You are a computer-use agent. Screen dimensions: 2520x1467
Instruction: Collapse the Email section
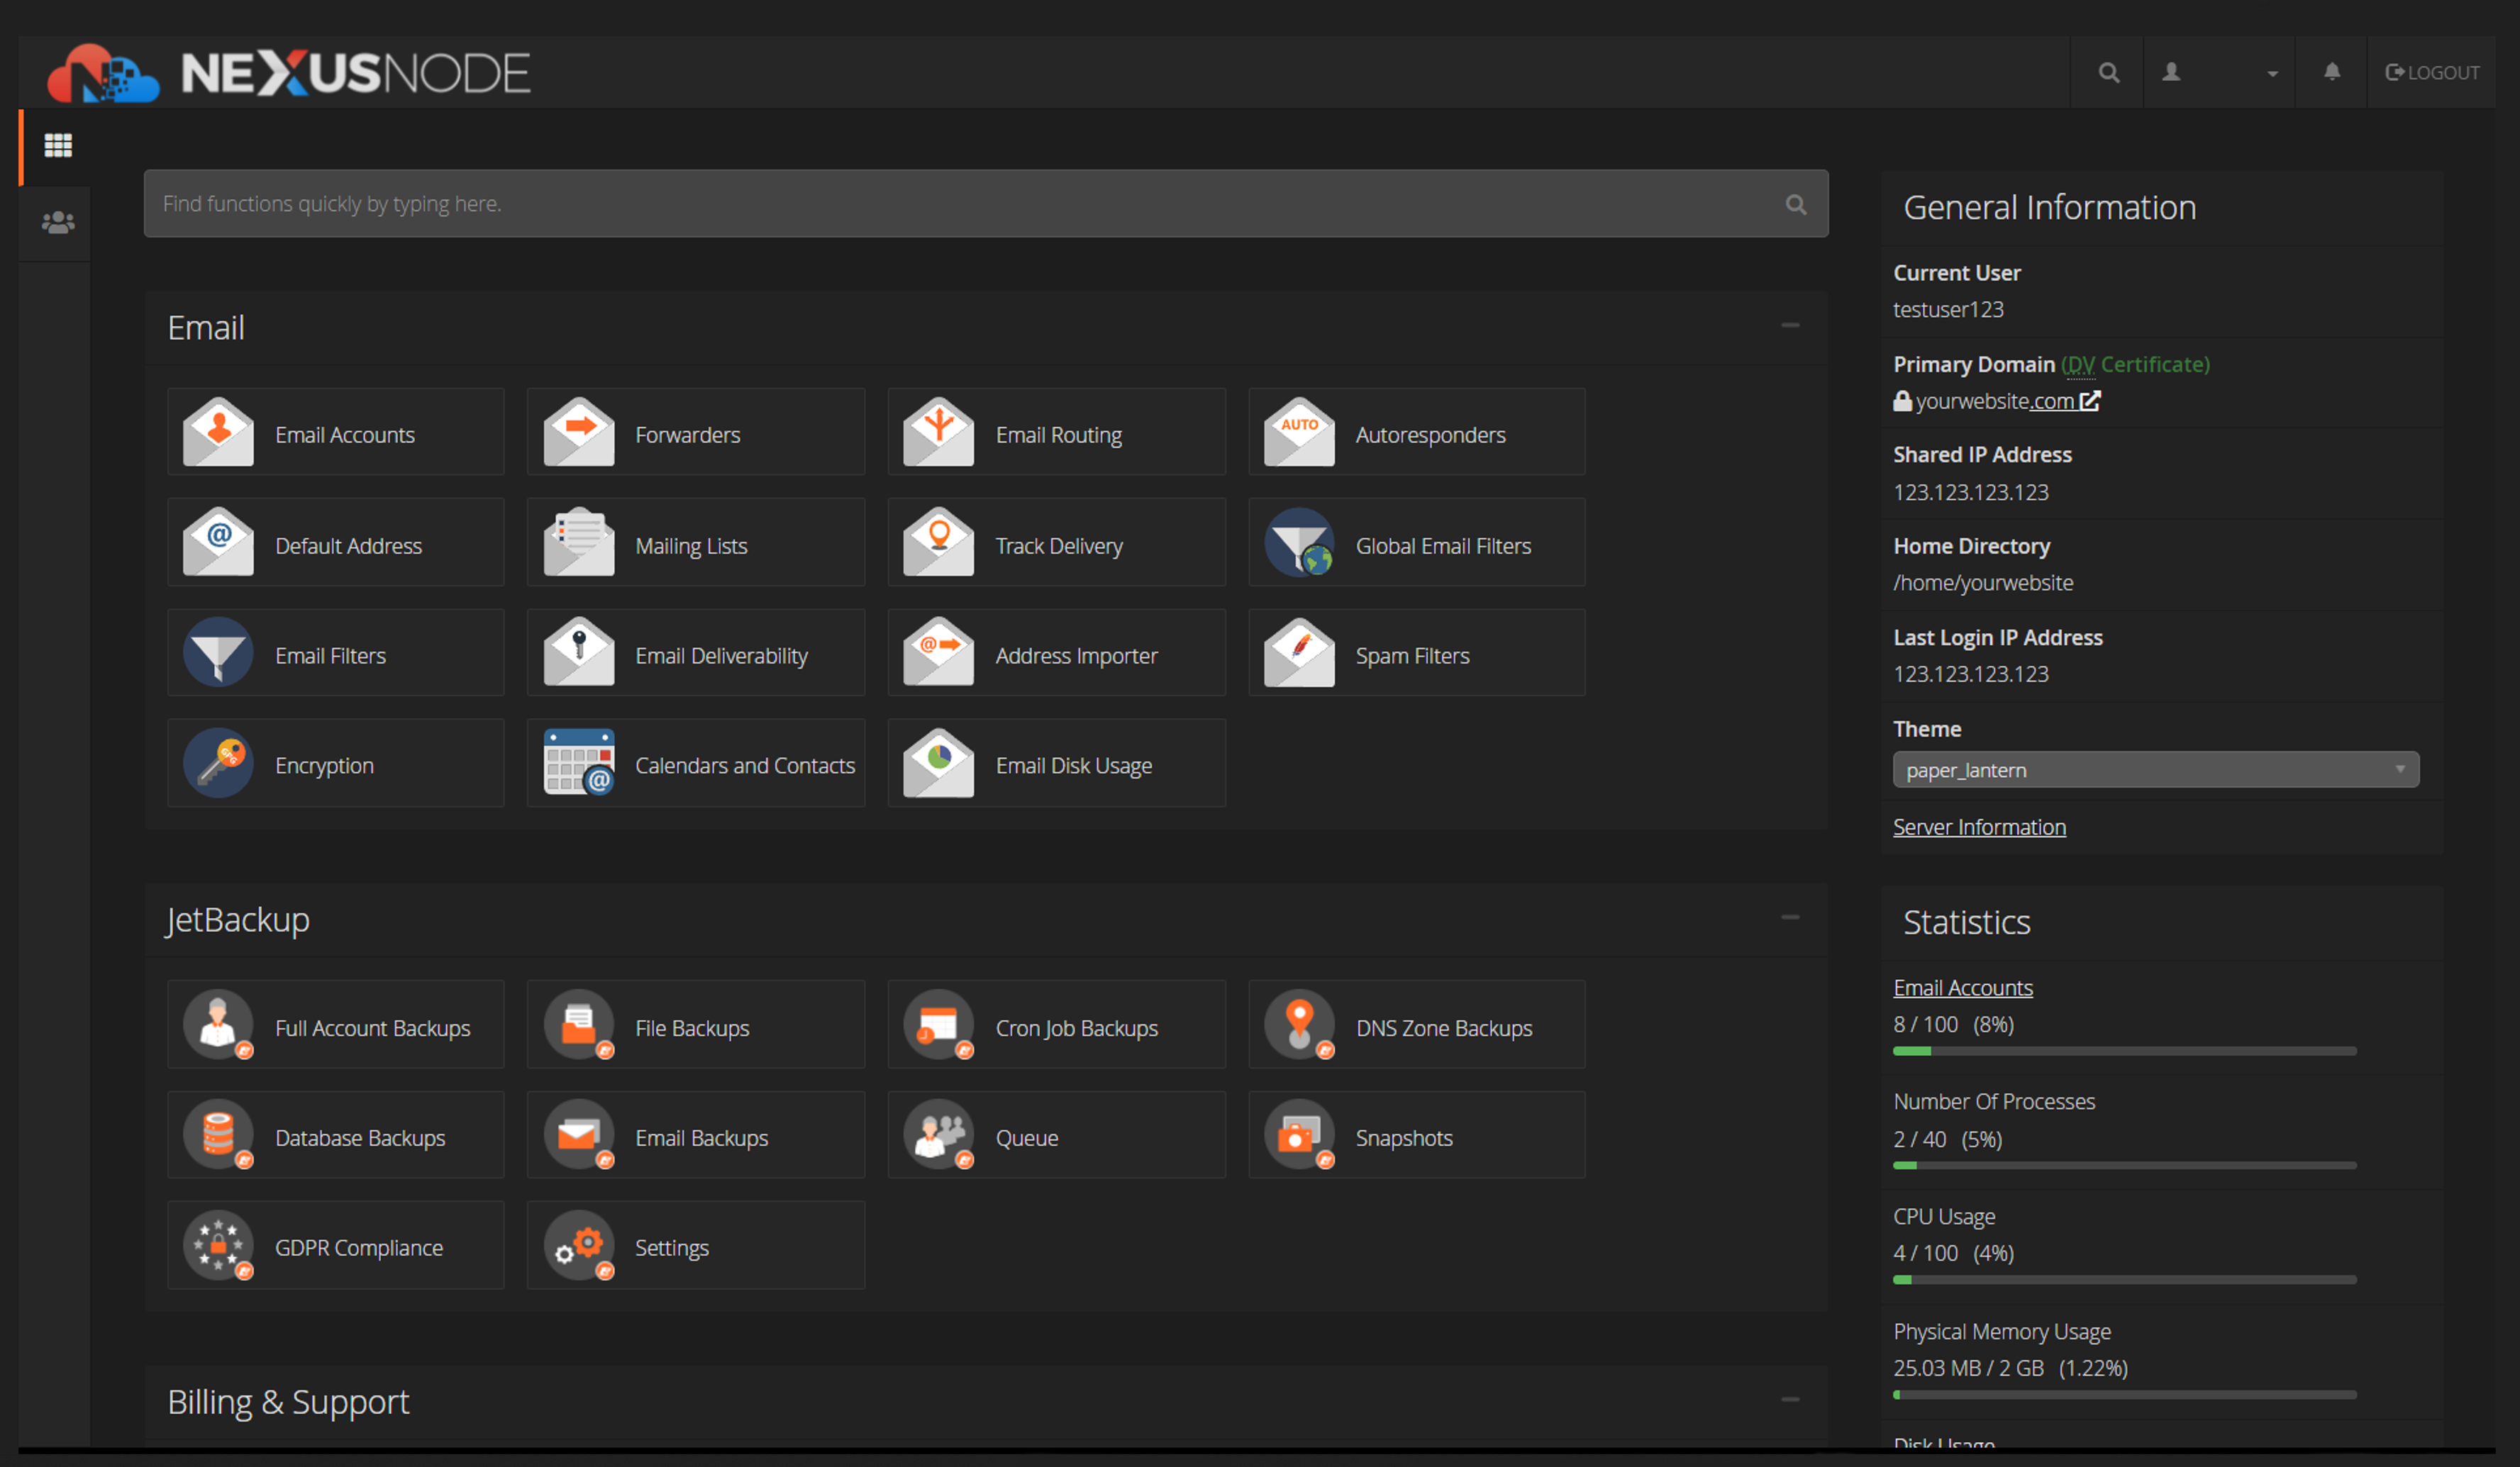click(x=1789, y=326)
